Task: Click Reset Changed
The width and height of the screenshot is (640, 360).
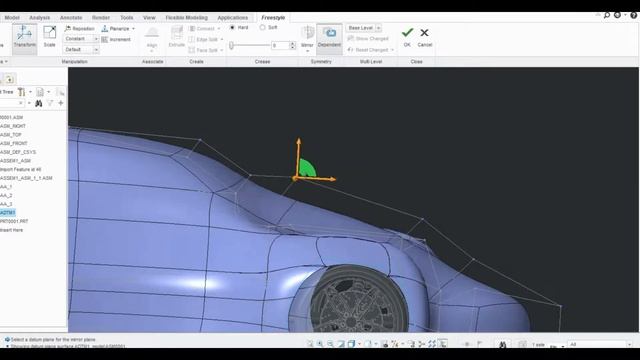Action: tap(368, 50)
